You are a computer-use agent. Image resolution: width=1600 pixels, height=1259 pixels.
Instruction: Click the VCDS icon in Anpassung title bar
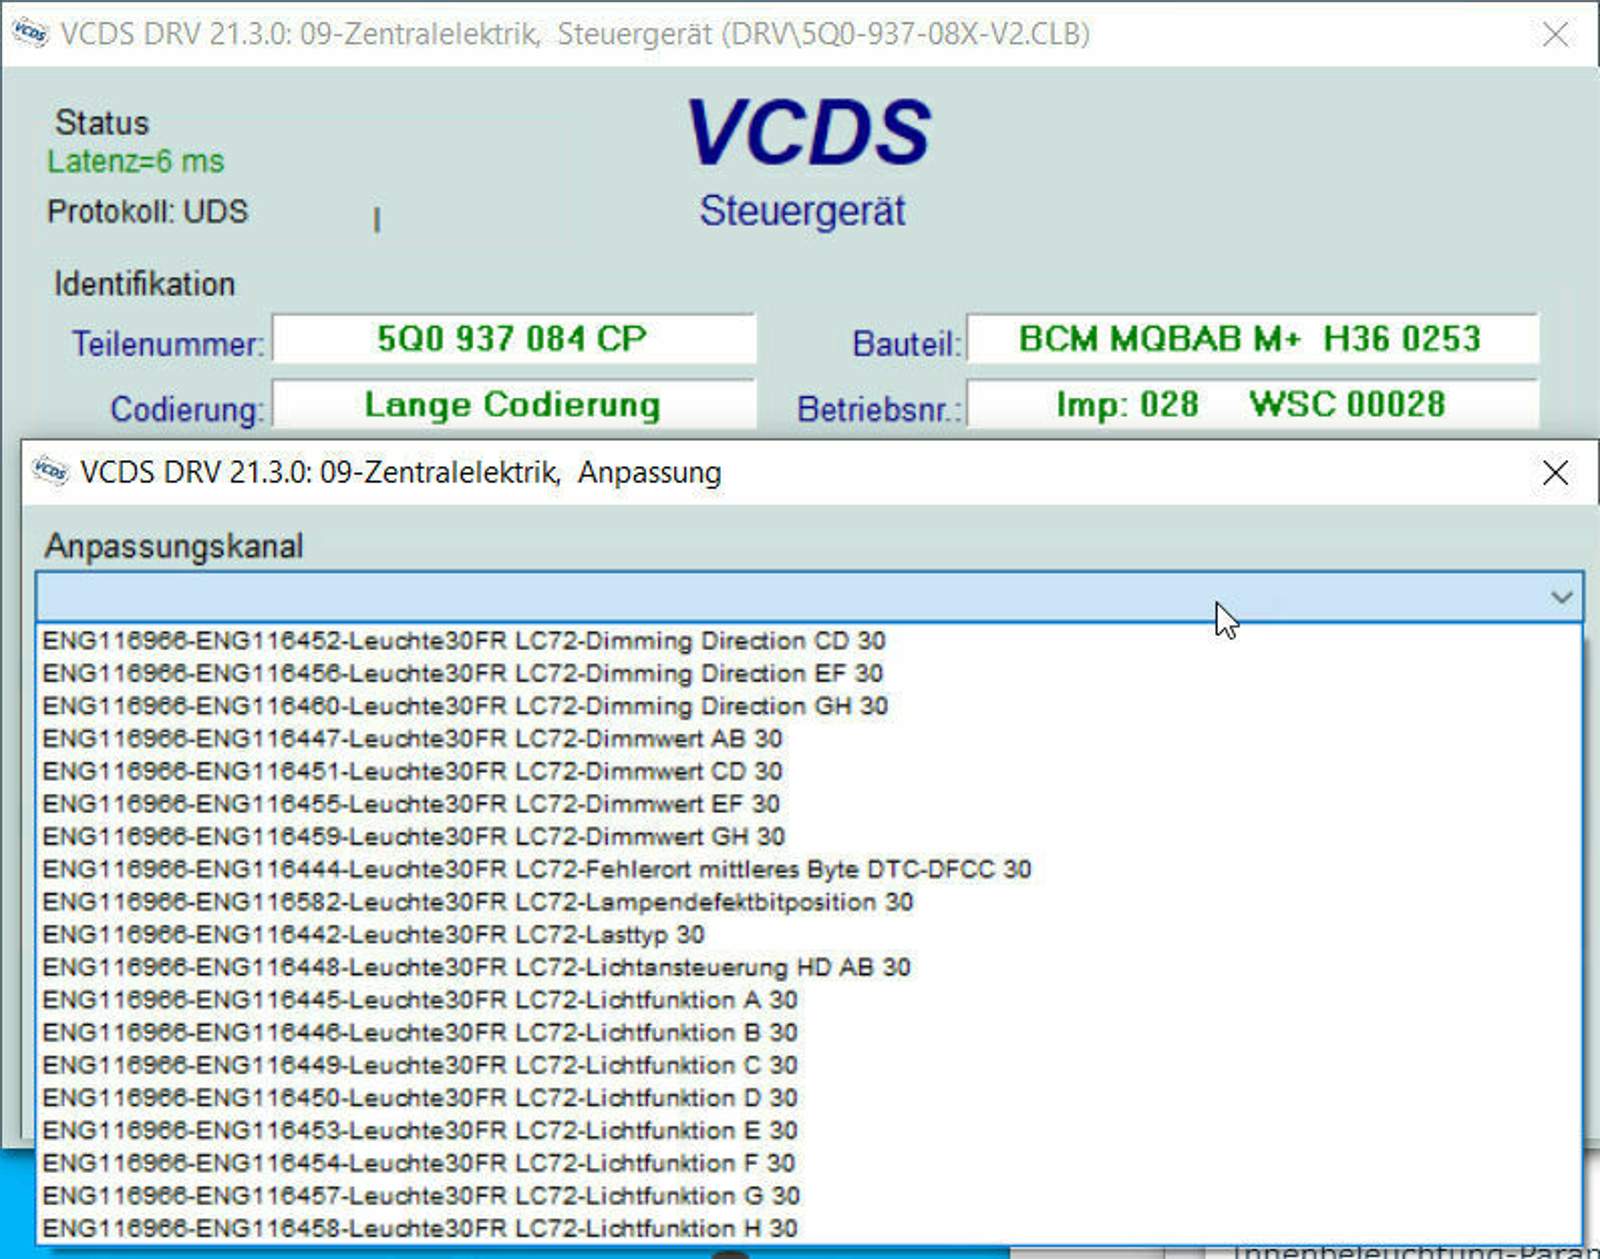click(49, 470)
